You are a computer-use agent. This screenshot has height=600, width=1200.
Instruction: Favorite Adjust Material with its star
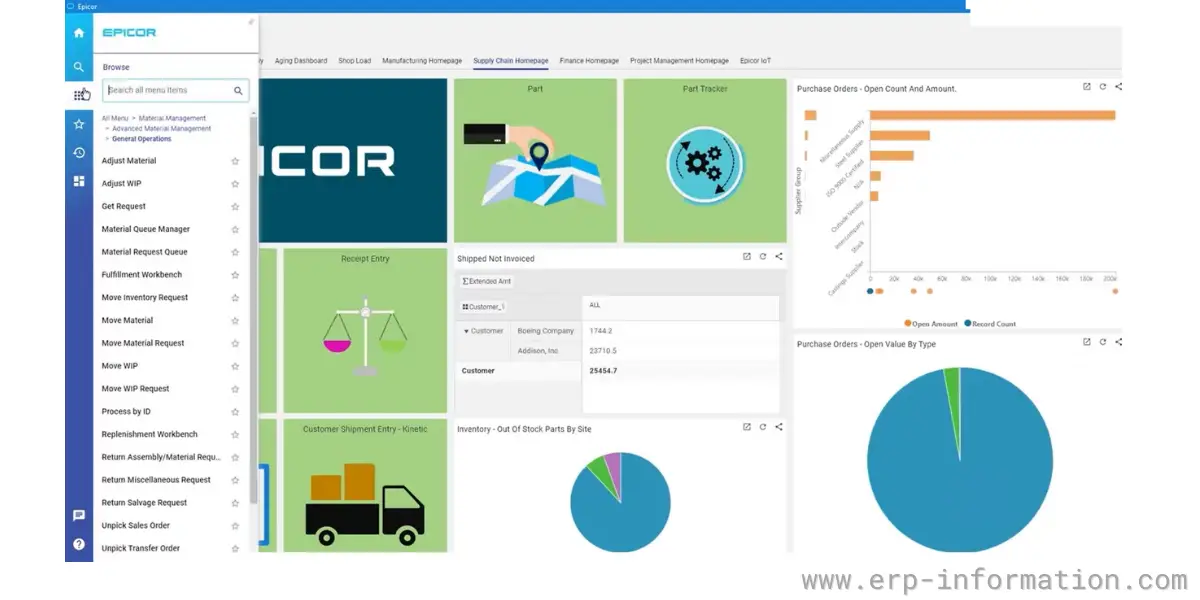coord(235,161)
